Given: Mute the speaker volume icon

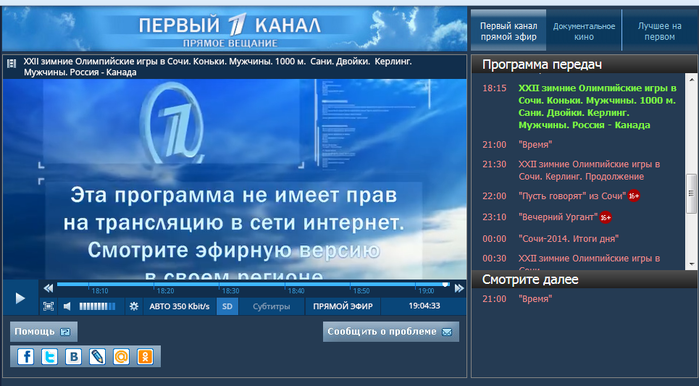Looking at the screenshot, I should [x=67, y=306].
